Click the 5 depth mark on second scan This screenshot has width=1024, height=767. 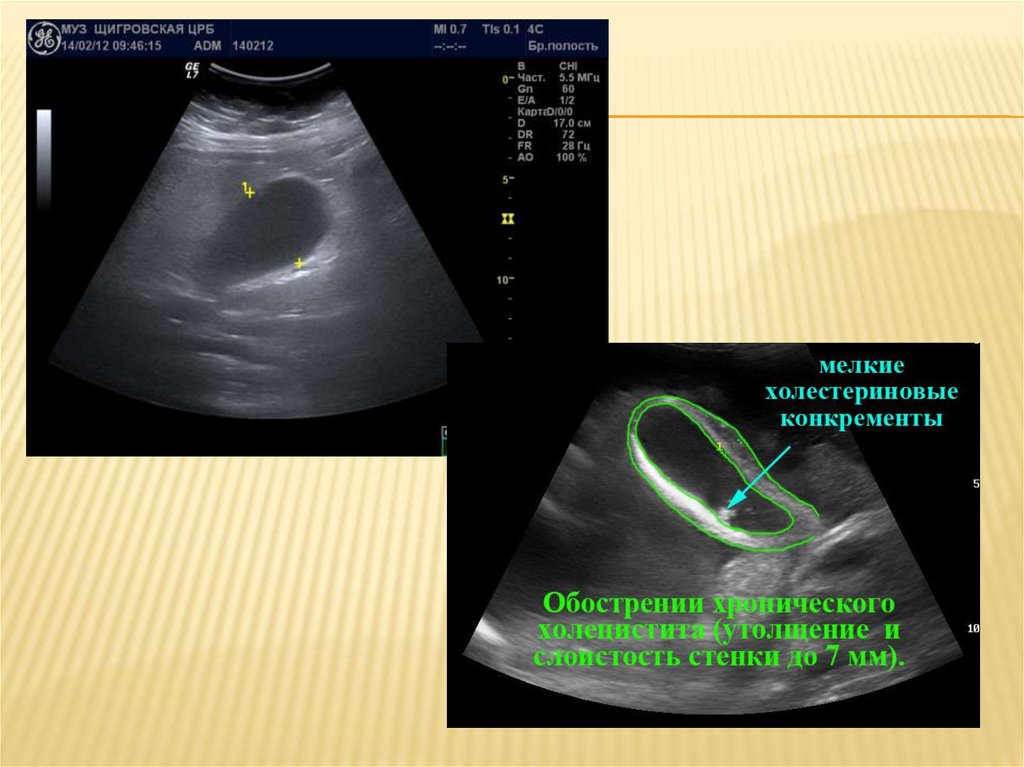pyautogui.click(x=976, y=484)
